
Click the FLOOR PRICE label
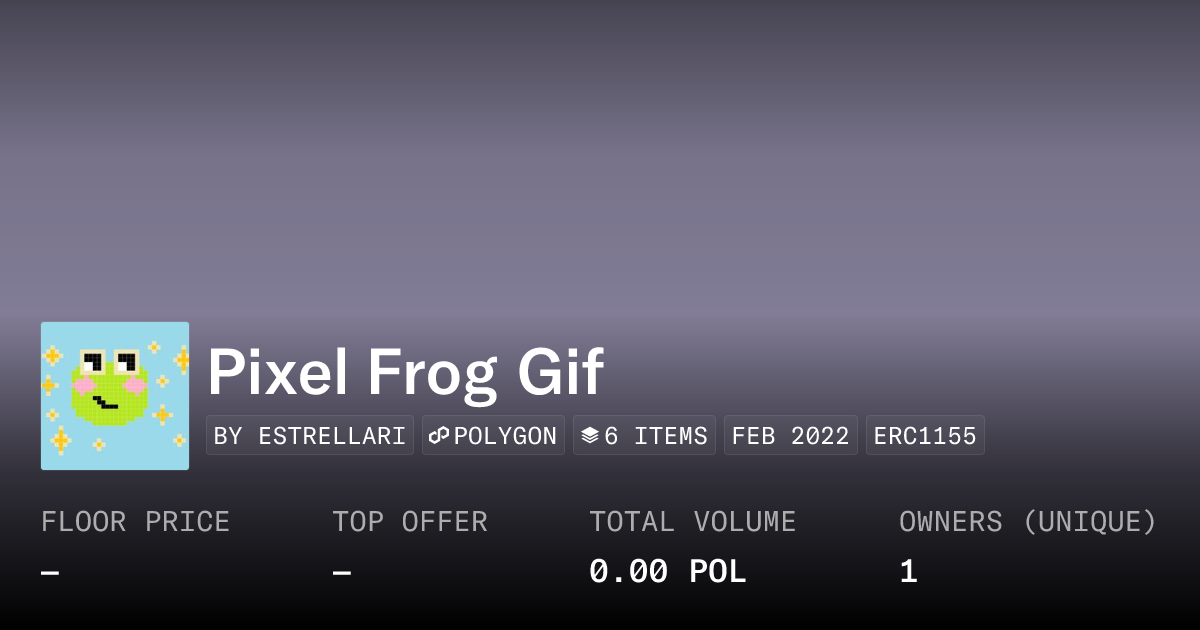pyautogui.click(x=135, y=522)
